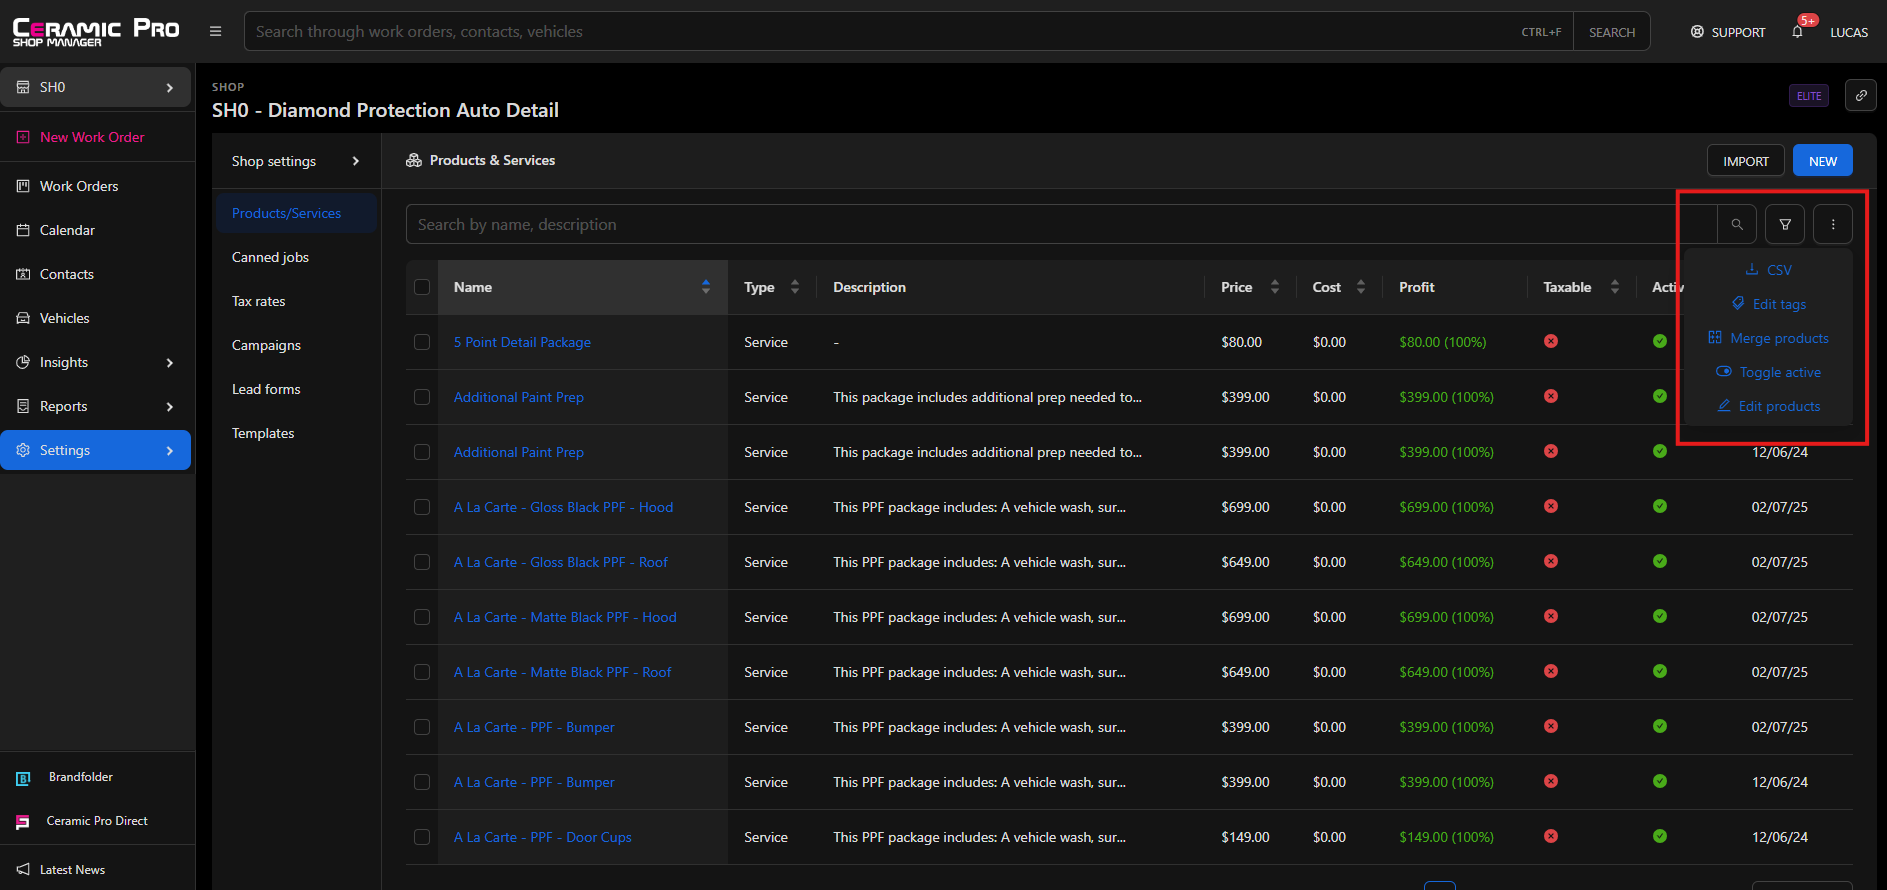Image resolution: width=1887 pixels, height=890 pixels.
Task: Open the Additional Paint Prep product link
Action: point(518,397)
